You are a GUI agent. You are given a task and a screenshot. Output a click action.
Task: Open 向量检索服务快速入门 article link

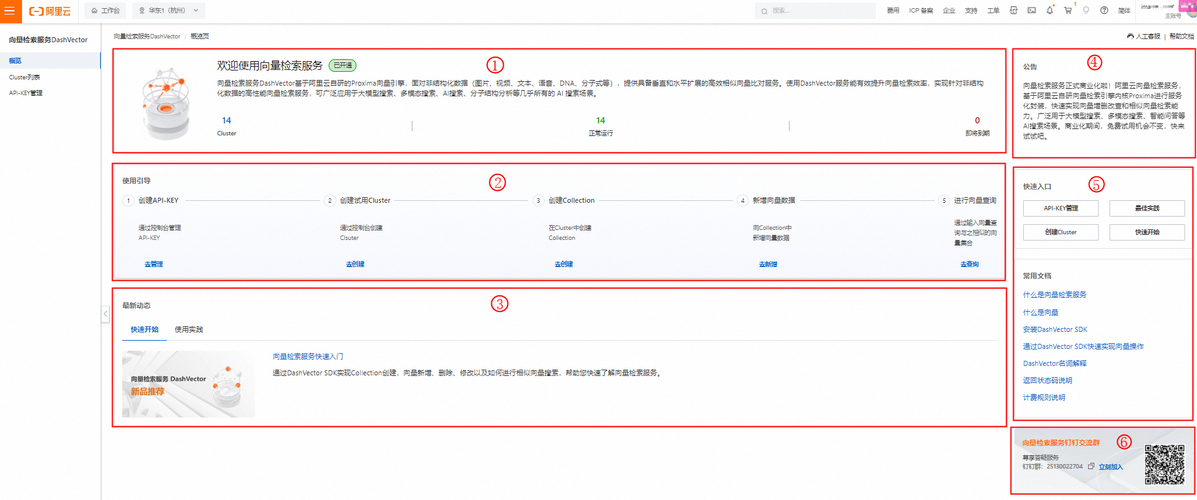(308, 356)
